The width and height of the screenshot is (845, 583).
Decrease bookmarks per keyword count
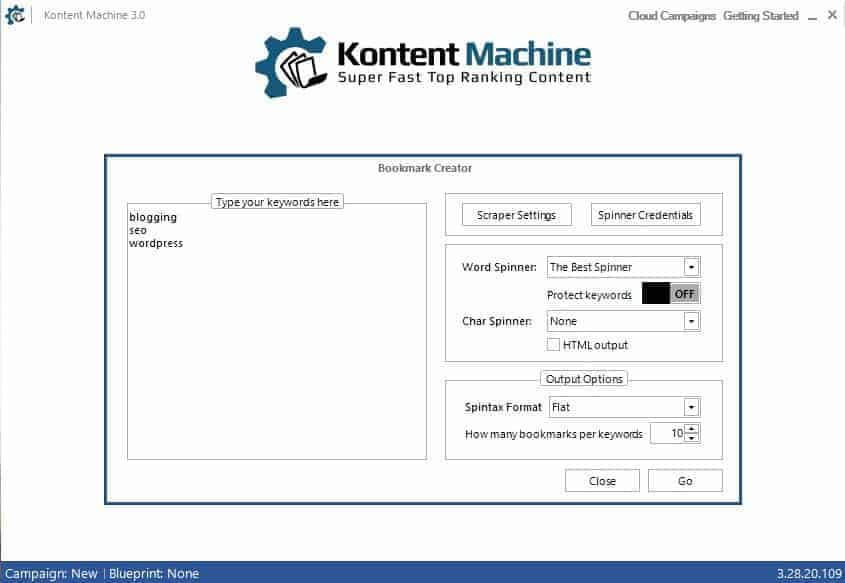click(x=692, y=438)
